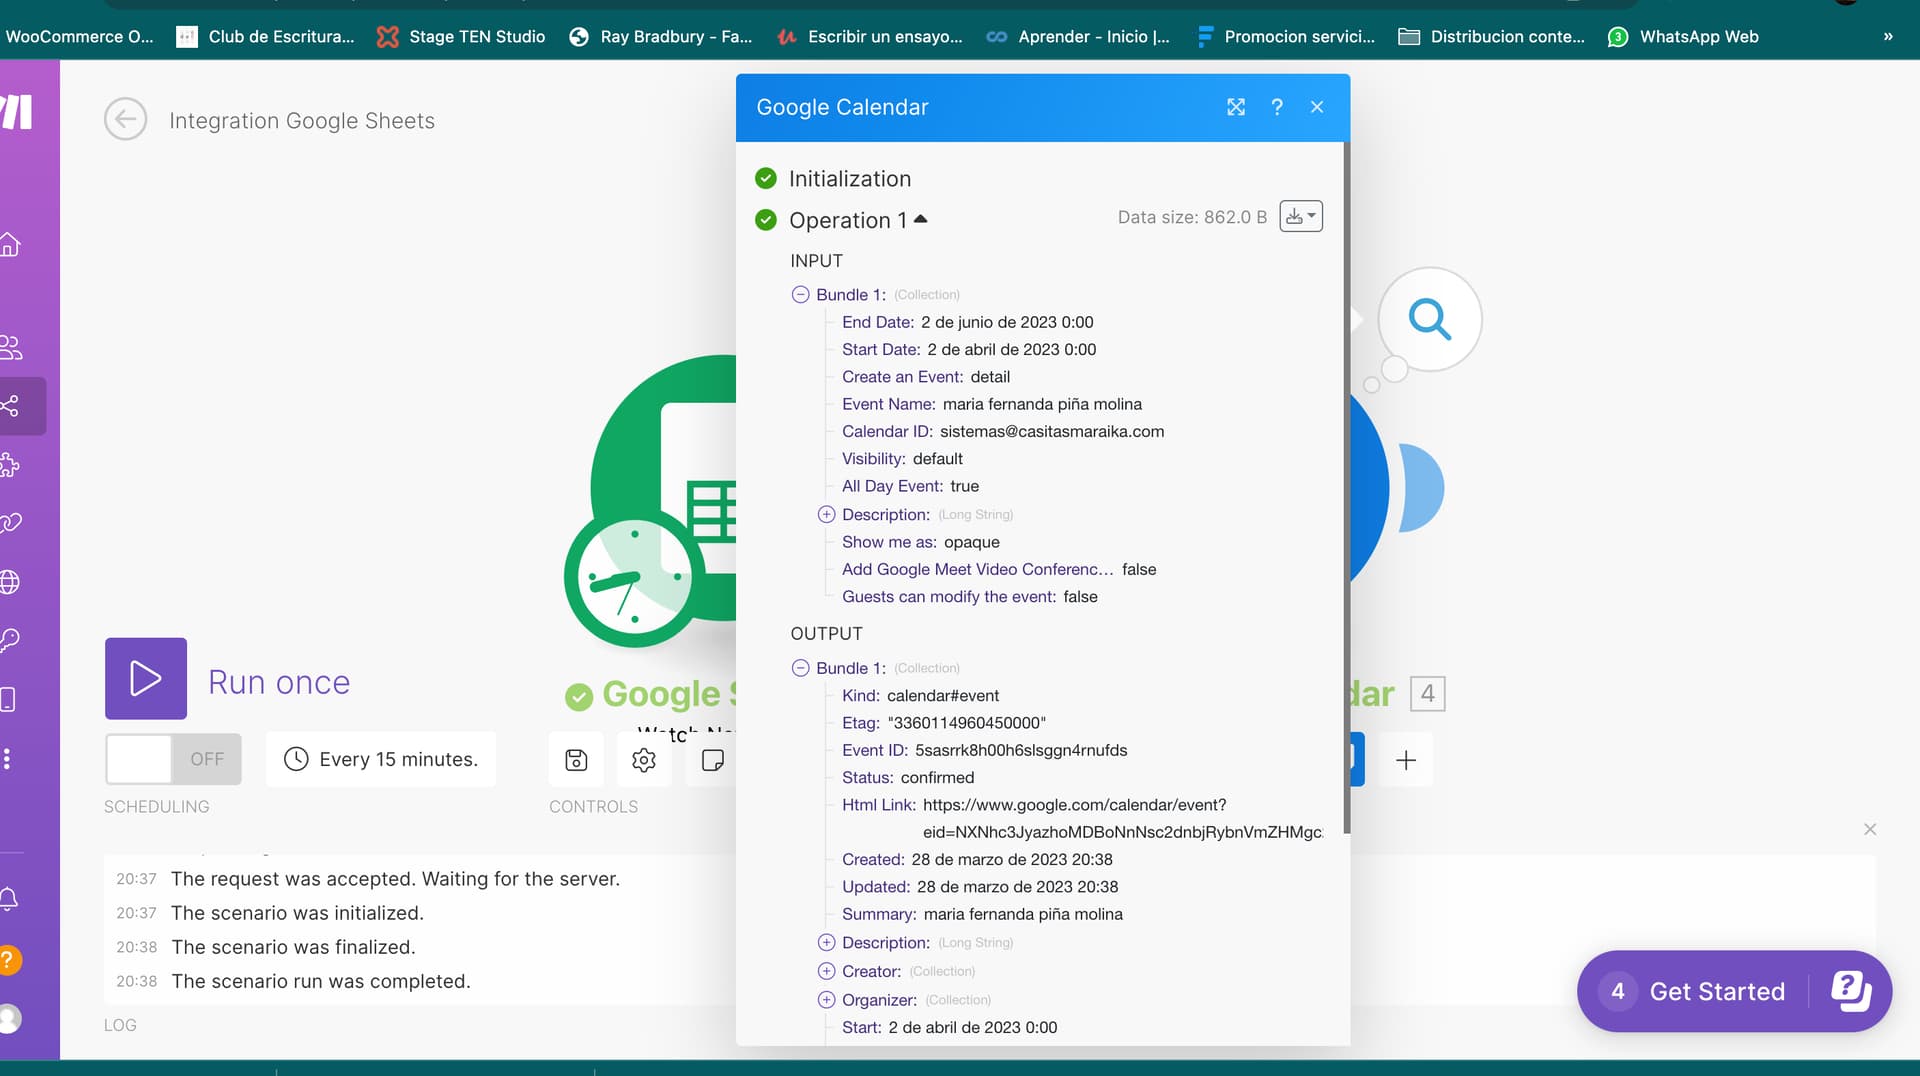
Task: Click the Google Calendar panel scrollbar
Action: point(1346,490)
